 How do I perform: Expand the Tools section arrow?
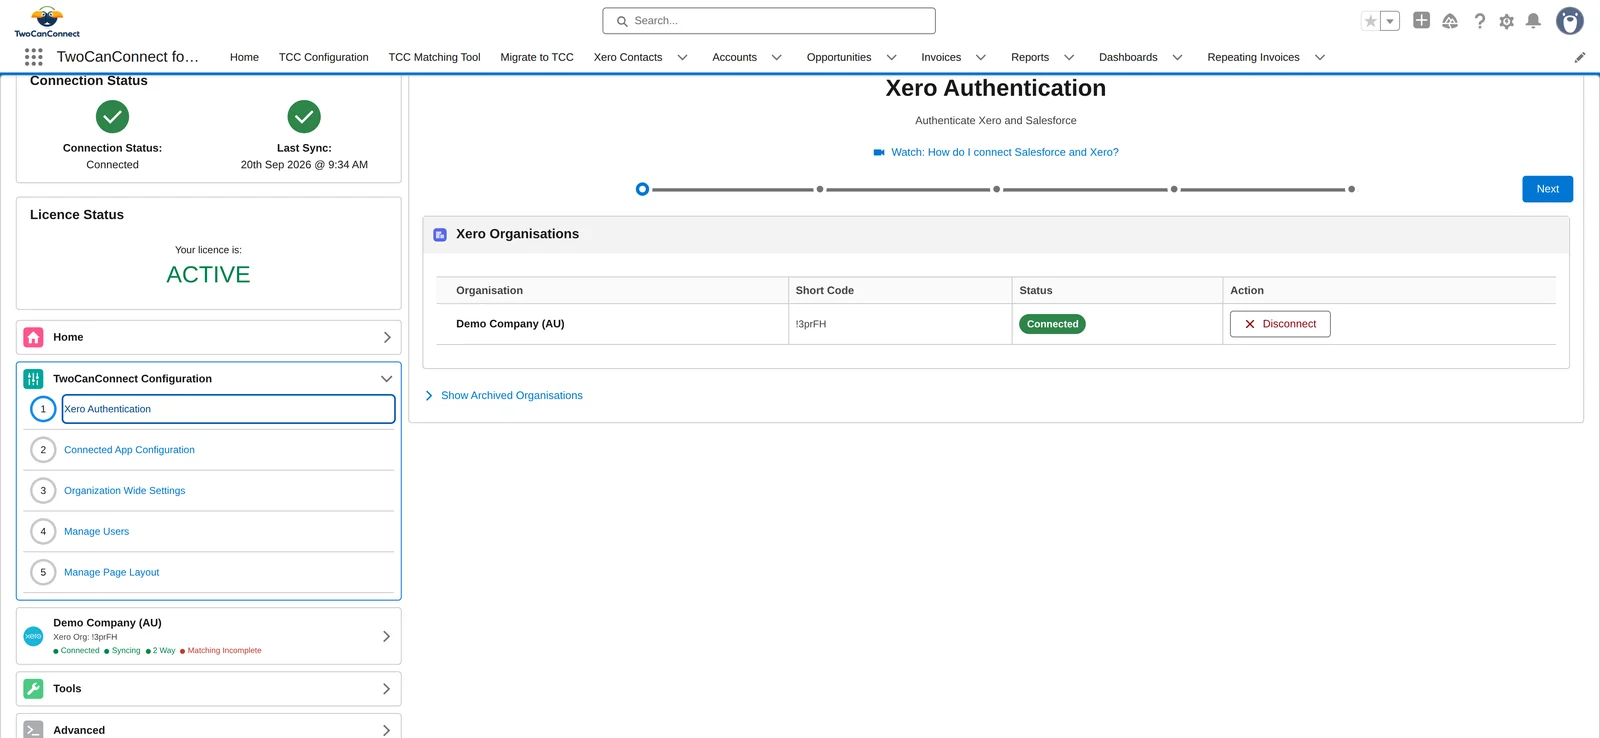tap(387, 689)
